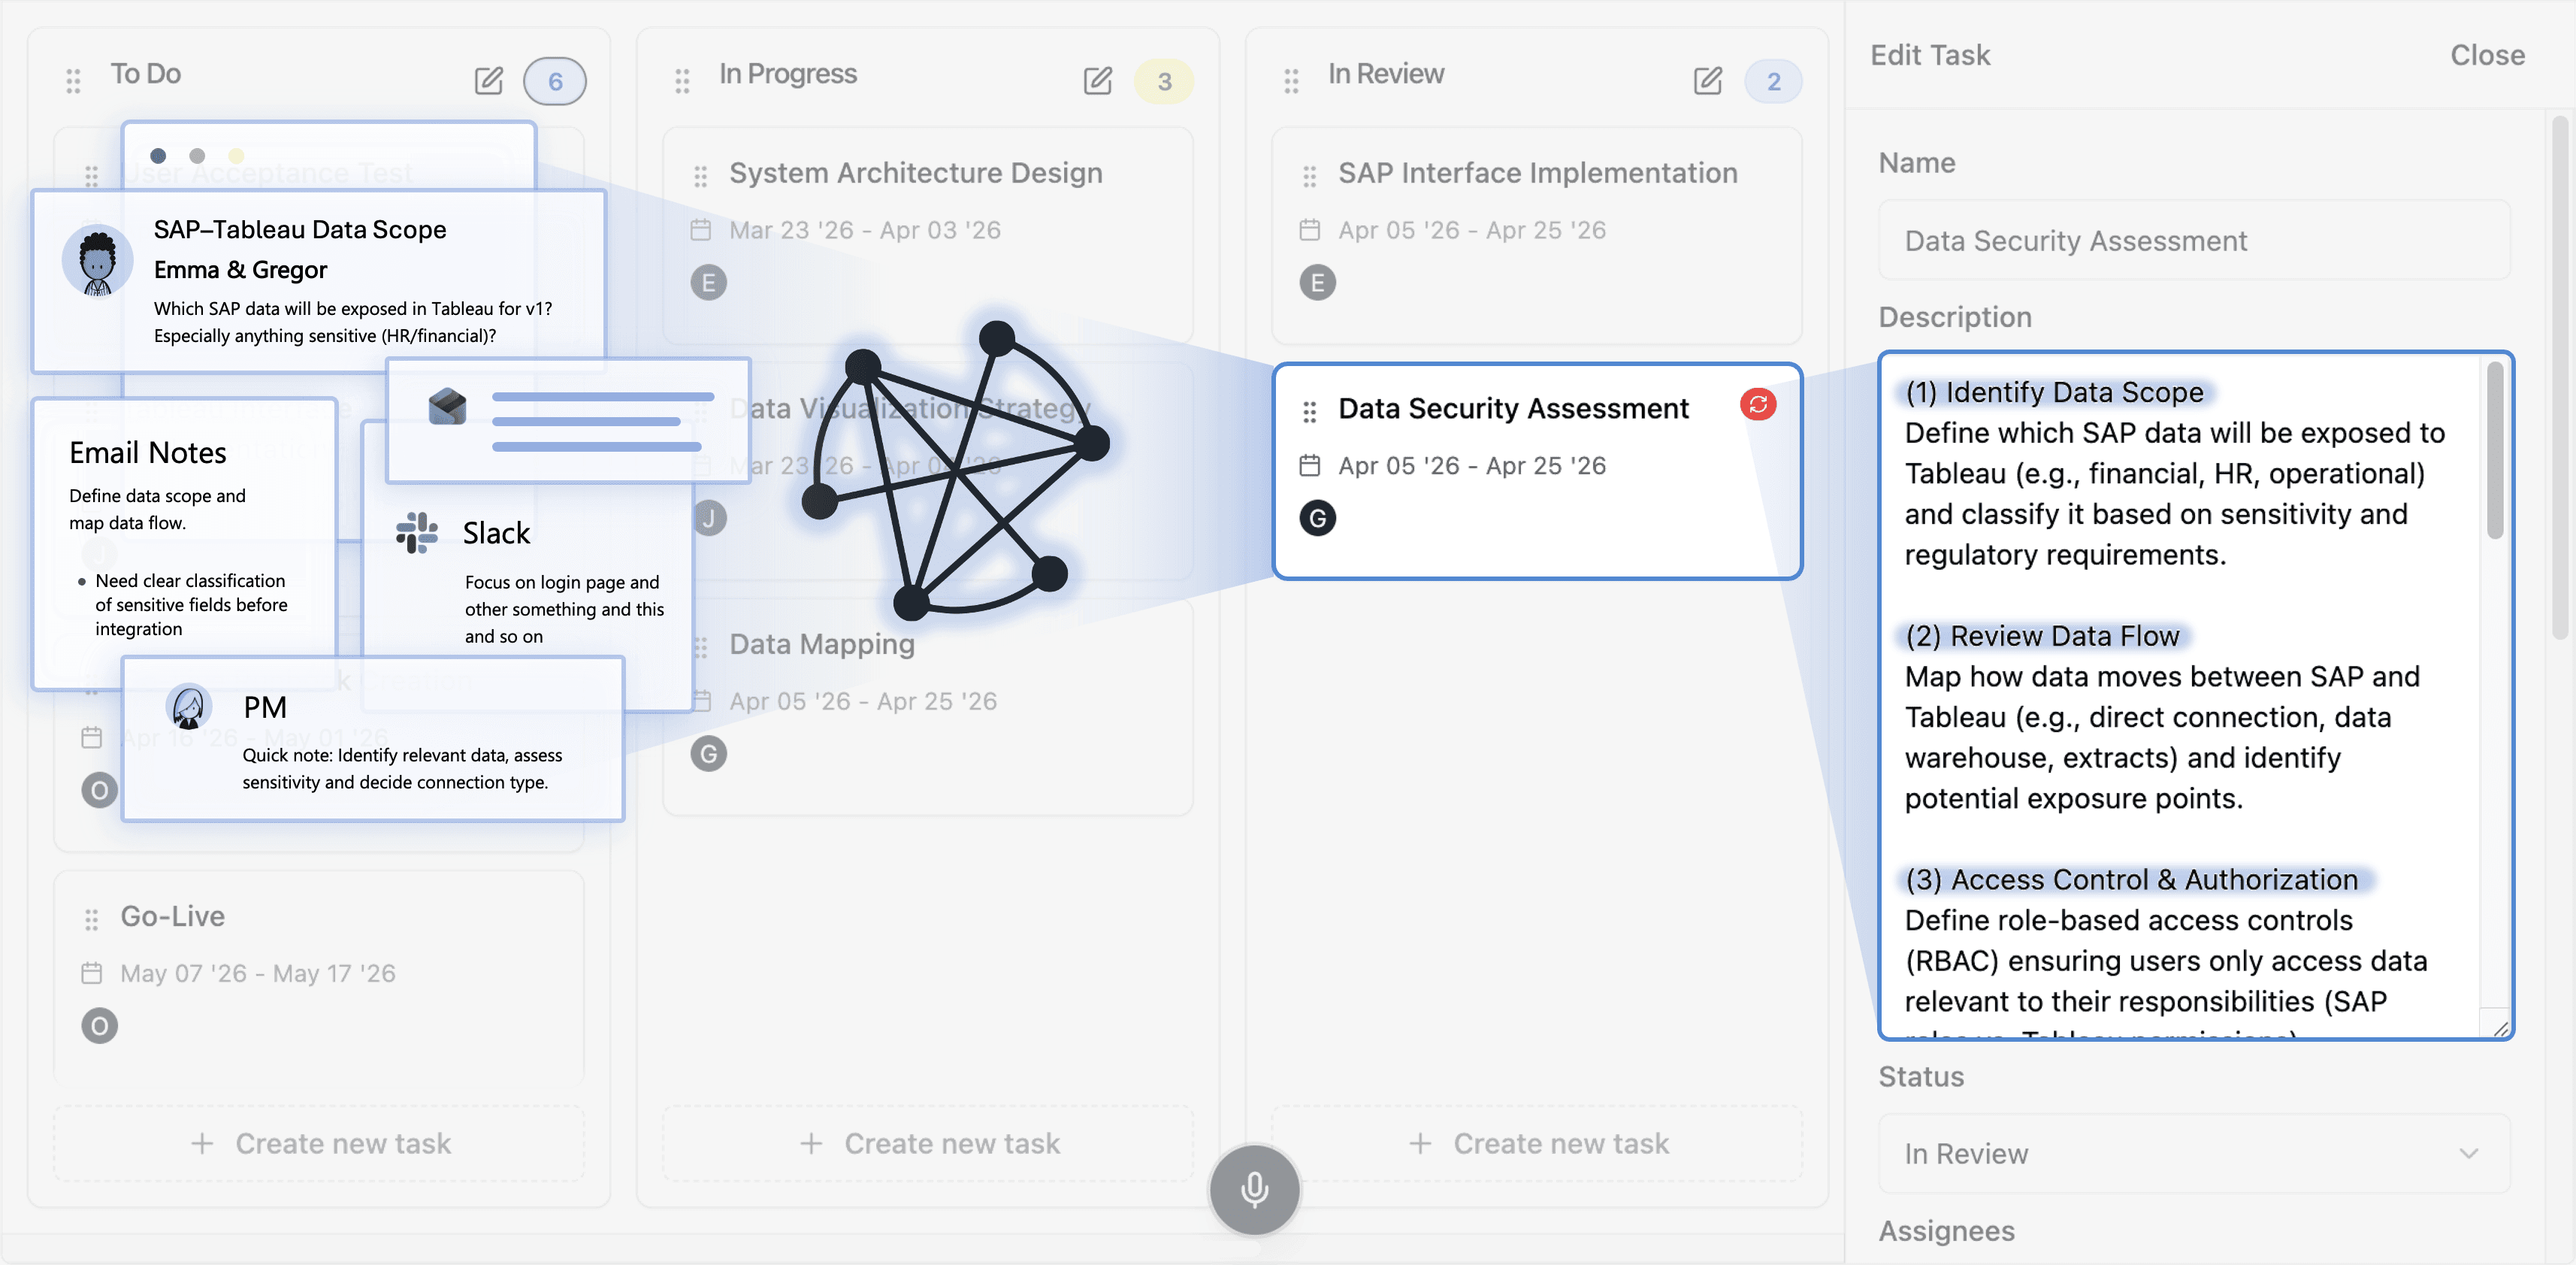2576x1265 pixels.
Task: Click the edit pencil icon in In Progress header
Action: (x=1098, y=81)
